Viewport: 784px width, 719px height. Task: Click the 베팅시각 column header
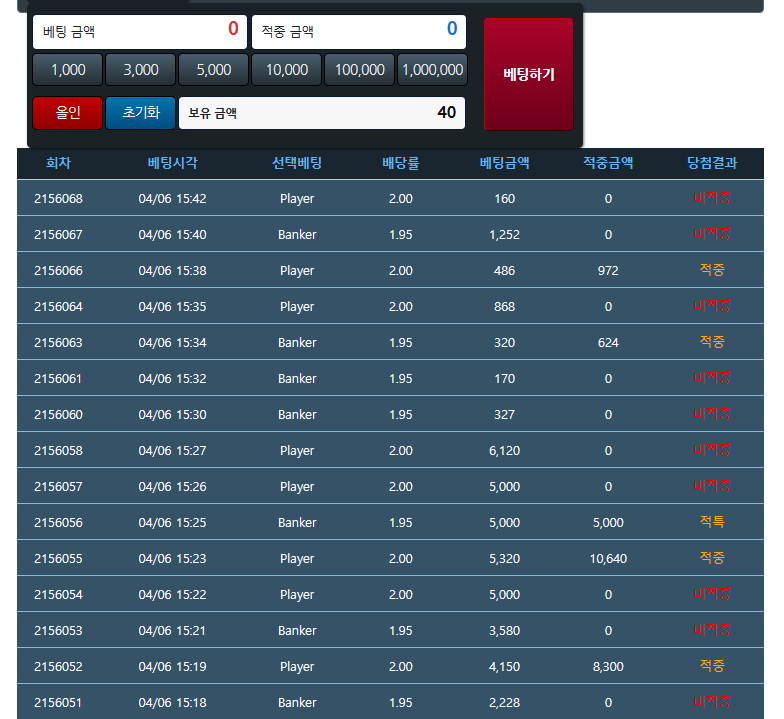point(172,163)
